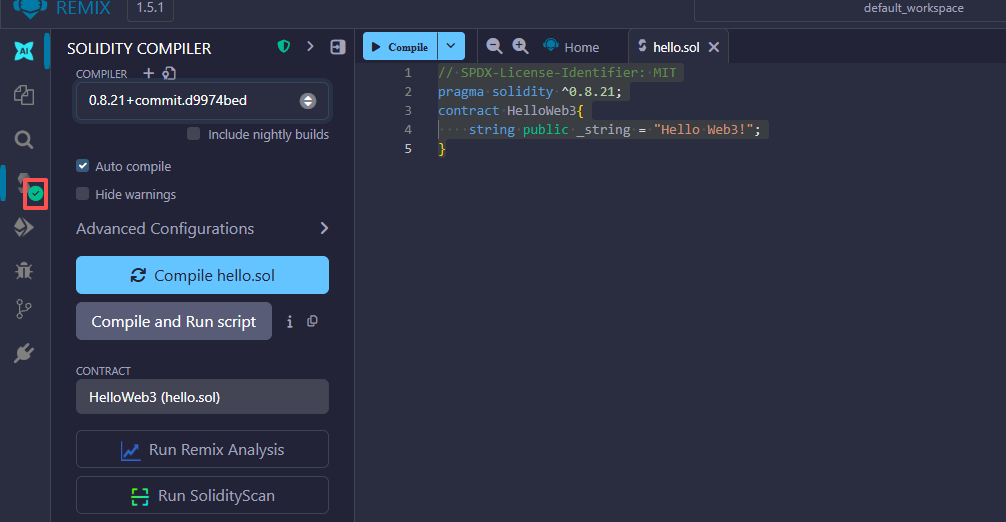Zoom out the editor font
This screenshot has width=1006, height=522.
494,46
